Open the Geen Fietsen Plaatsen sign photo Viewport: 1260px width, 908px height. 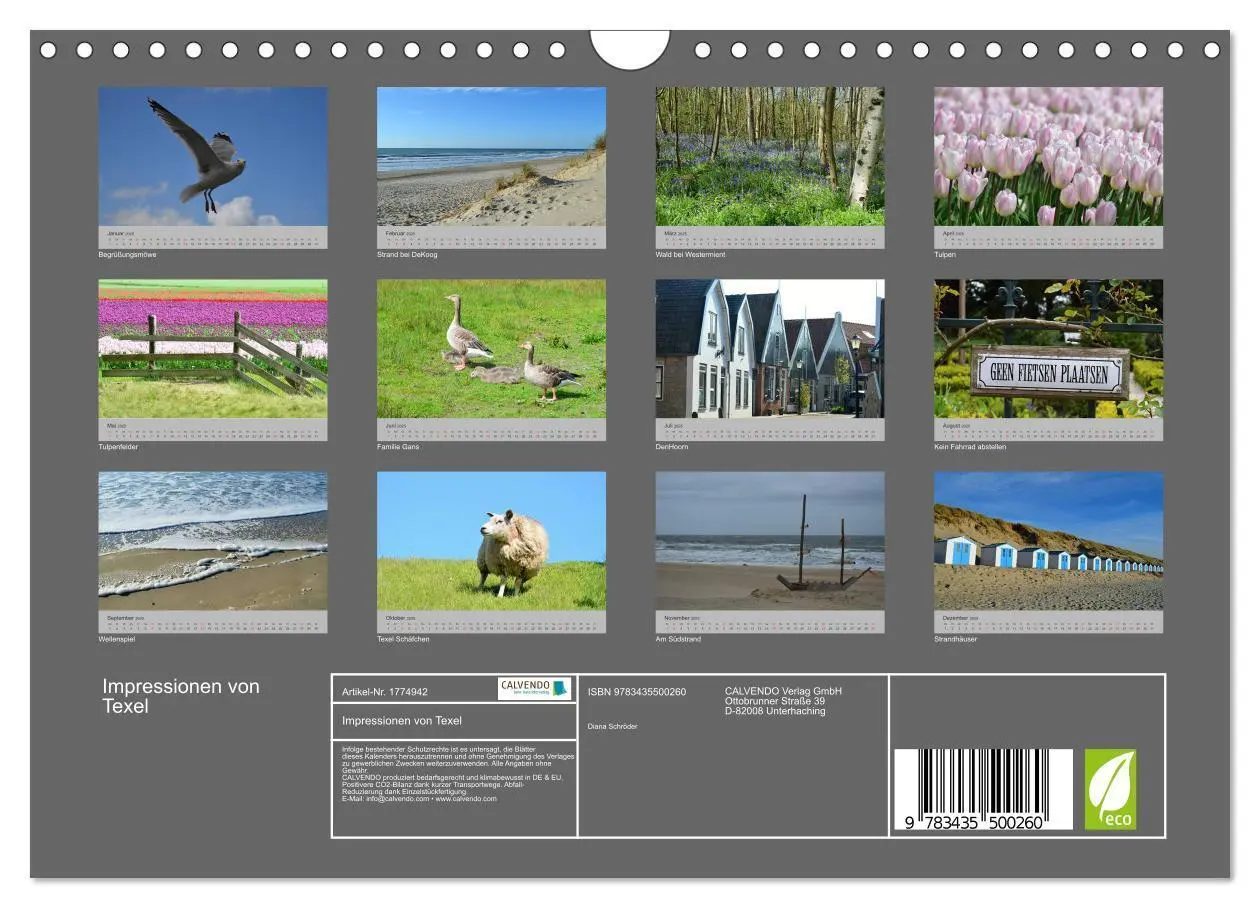click(1048, 349)
